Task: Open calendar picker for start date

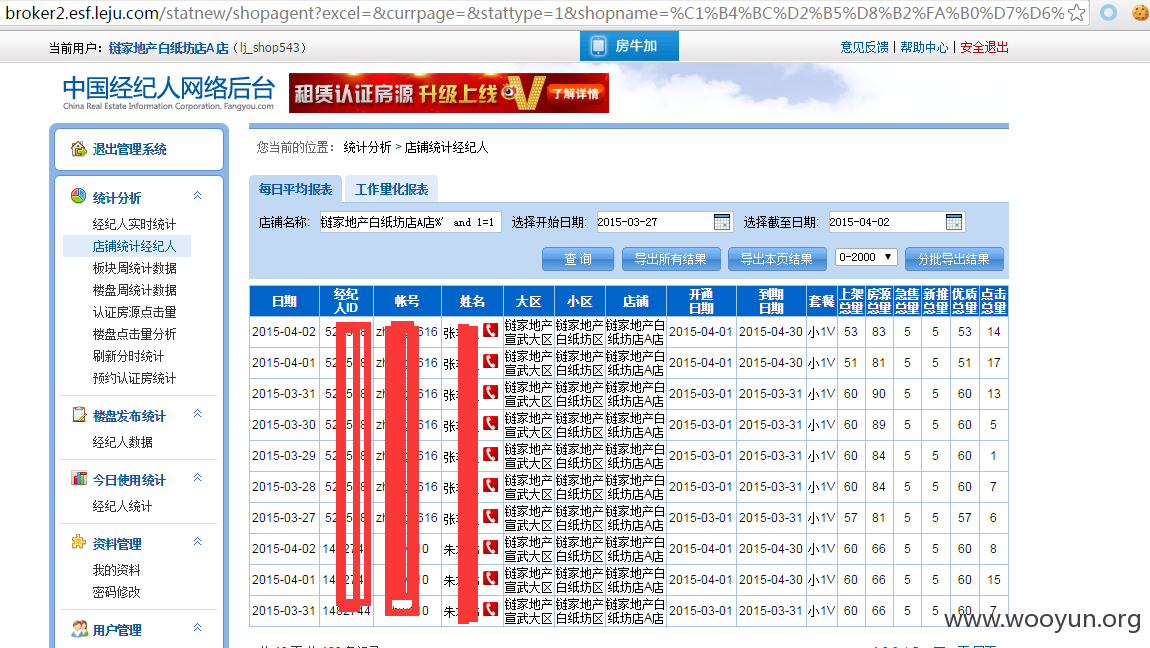Action: [722, 222]
